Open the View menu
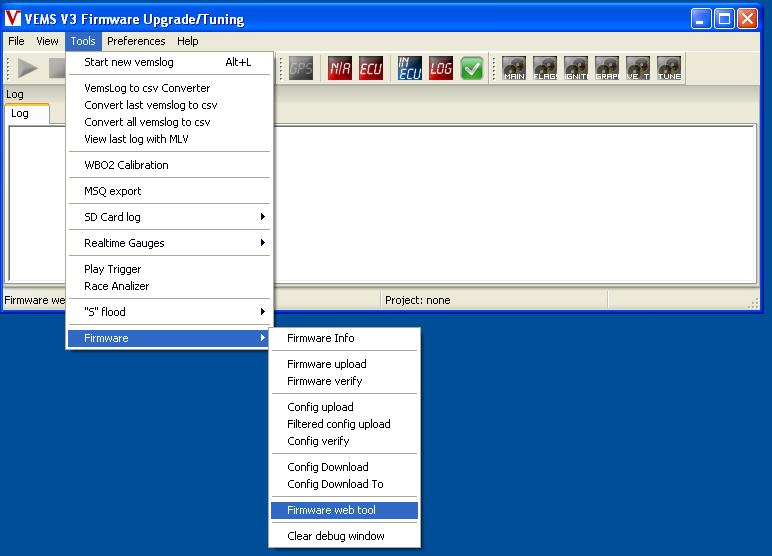This screenshot has height=556, width=772. click(x=47, y=41)
